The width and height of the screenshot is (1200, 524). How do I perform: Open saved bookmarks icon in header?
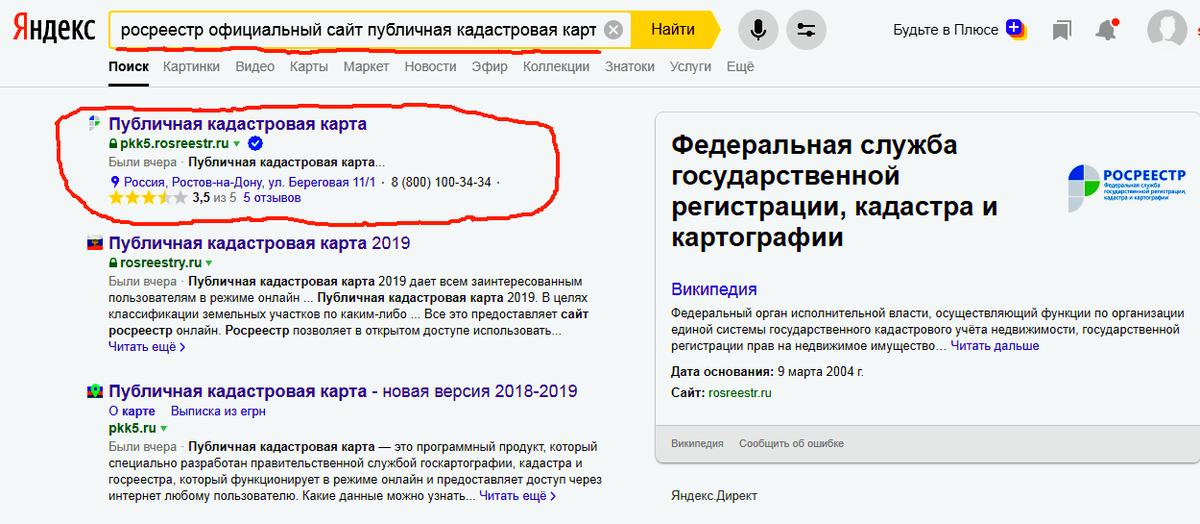(1061, 30)
